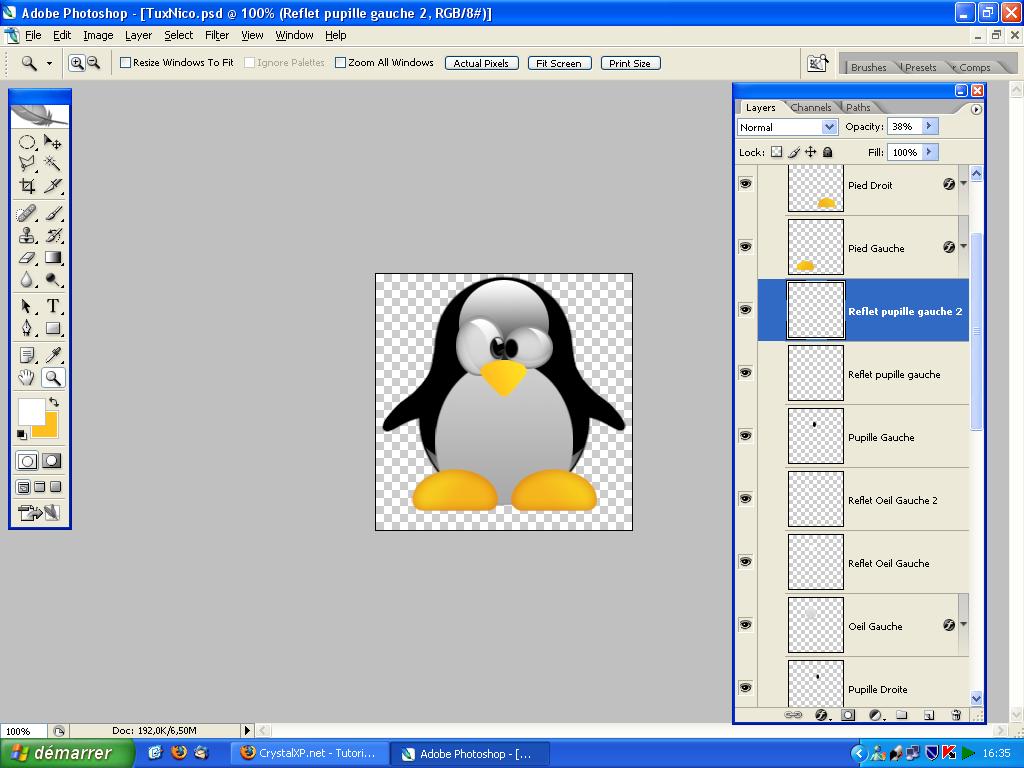Choose the Zoom Out option
Image resolution: width=1024 pixels, height=768 pixels.
pos(94,63)
